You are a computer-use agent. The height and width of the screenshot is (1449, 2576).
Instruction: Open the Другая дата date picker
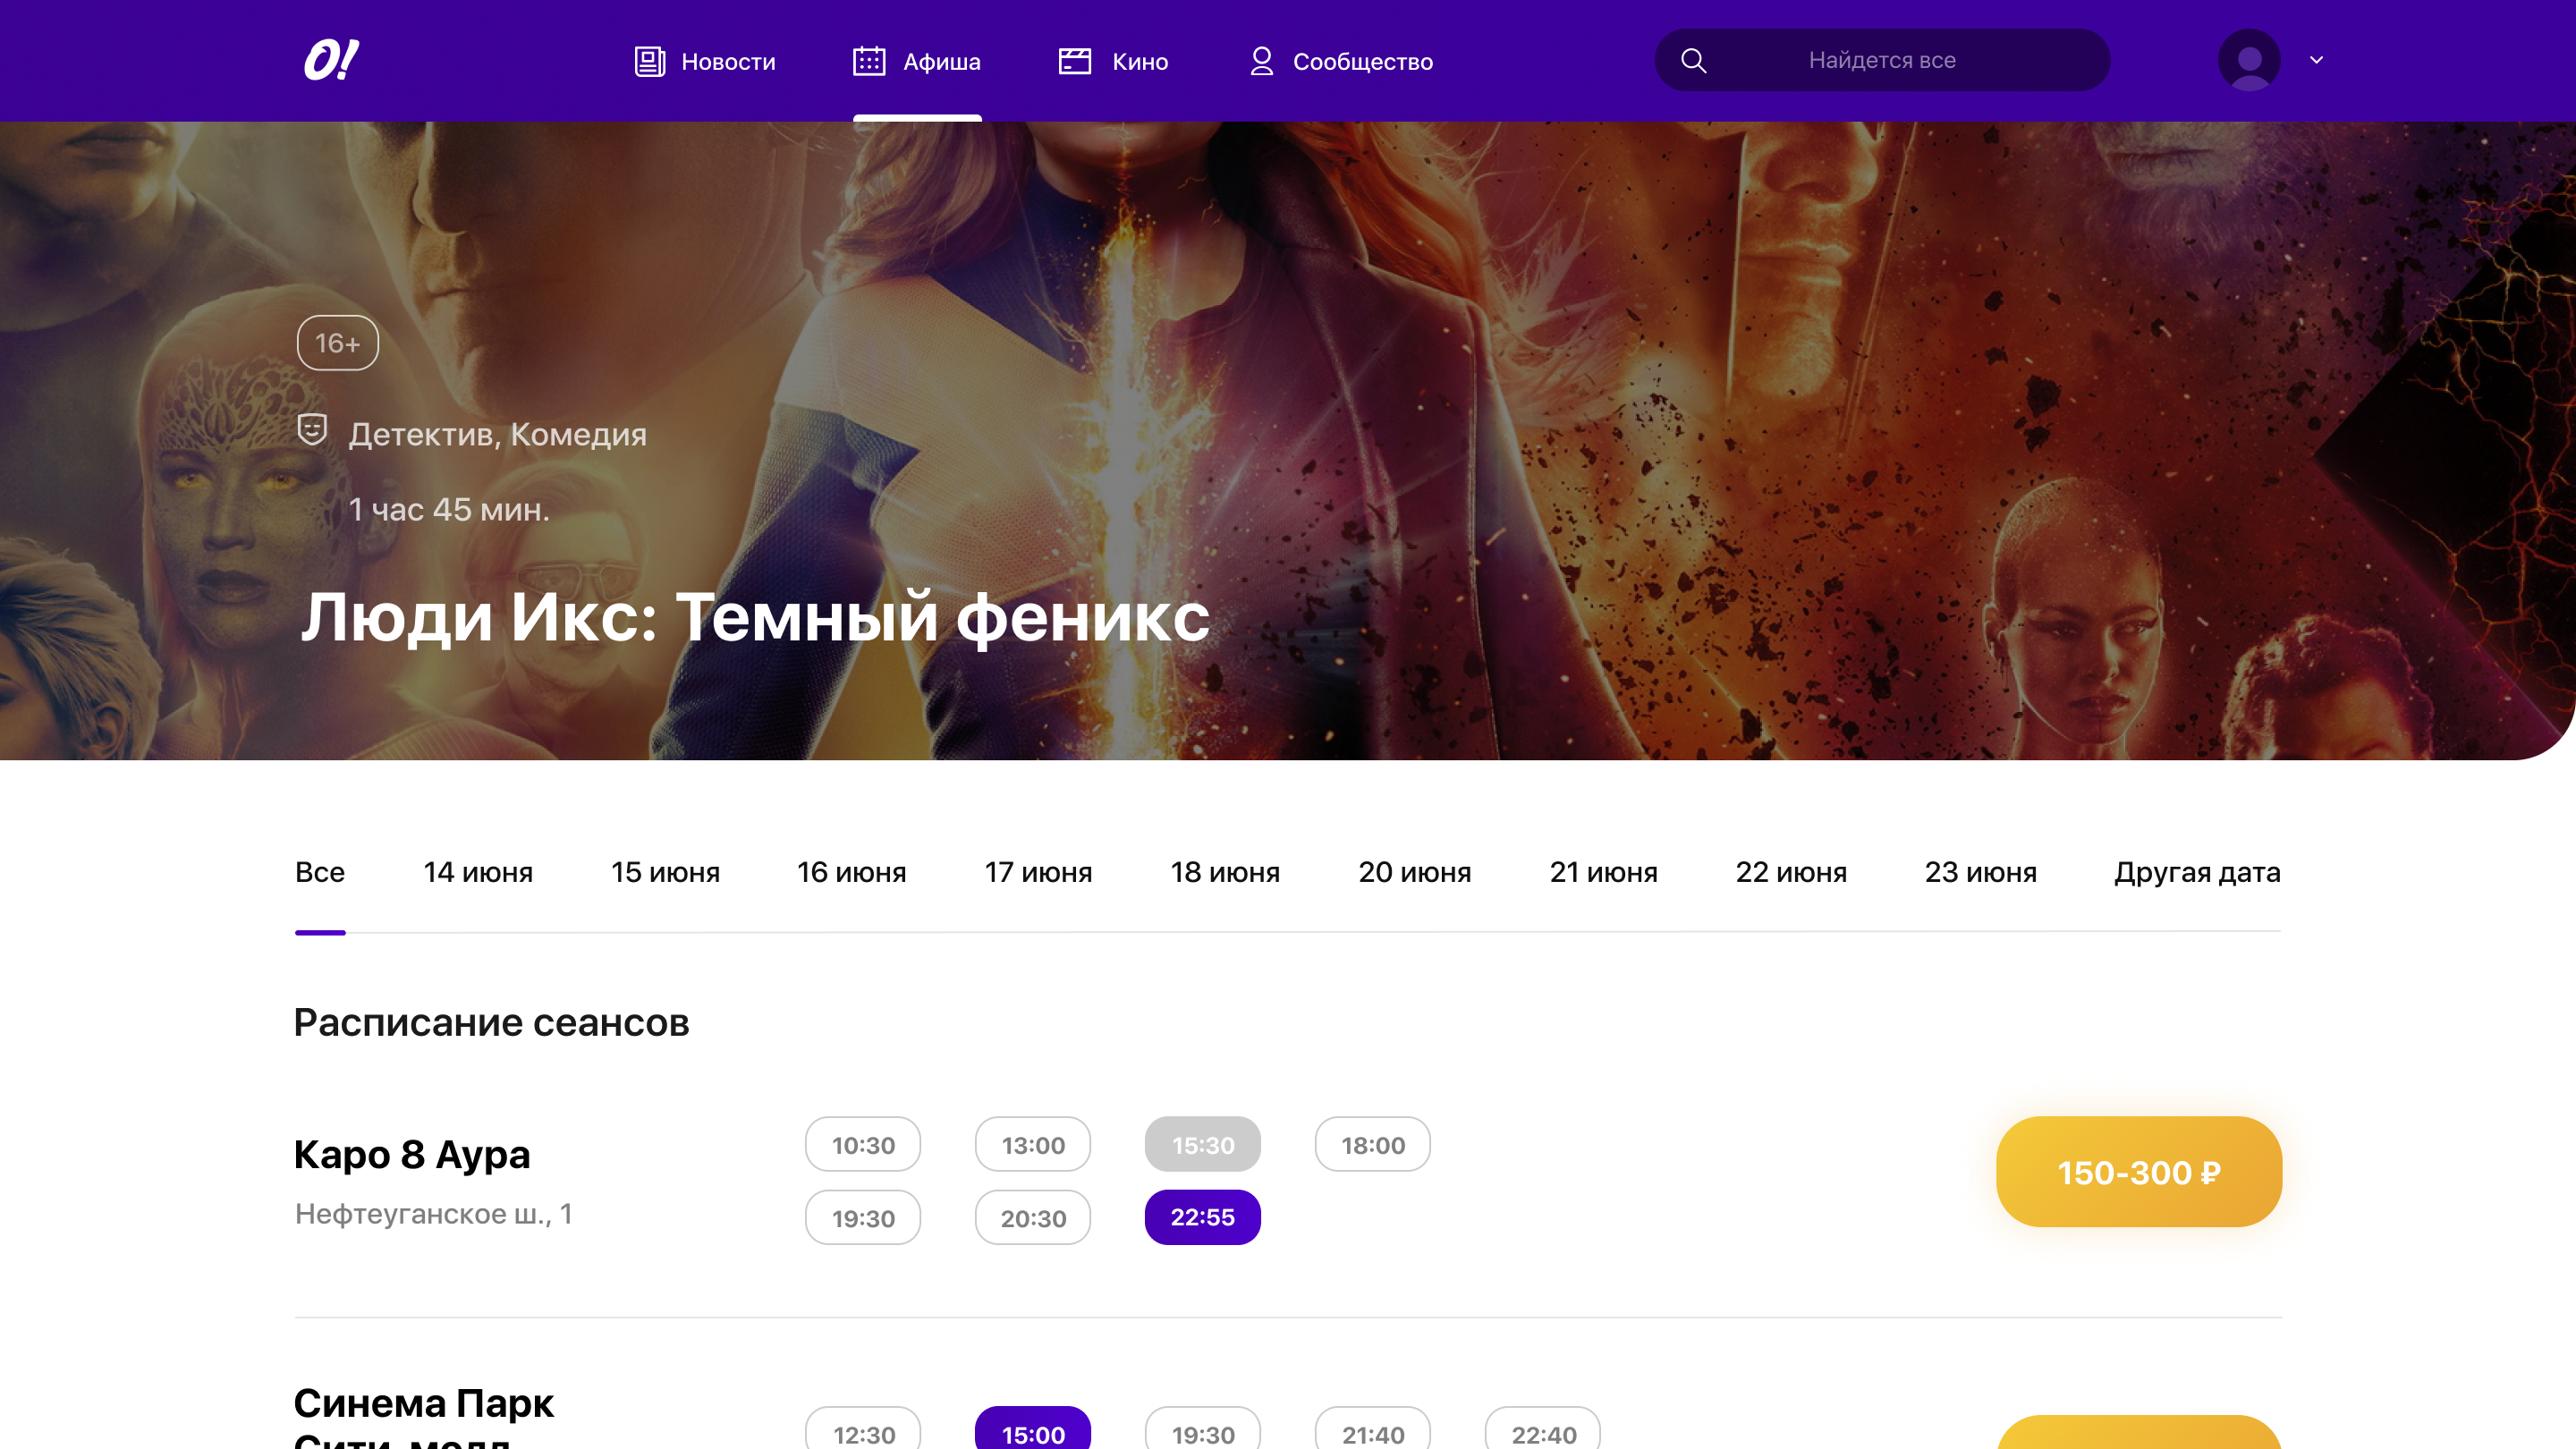[x=2196, y=872]
